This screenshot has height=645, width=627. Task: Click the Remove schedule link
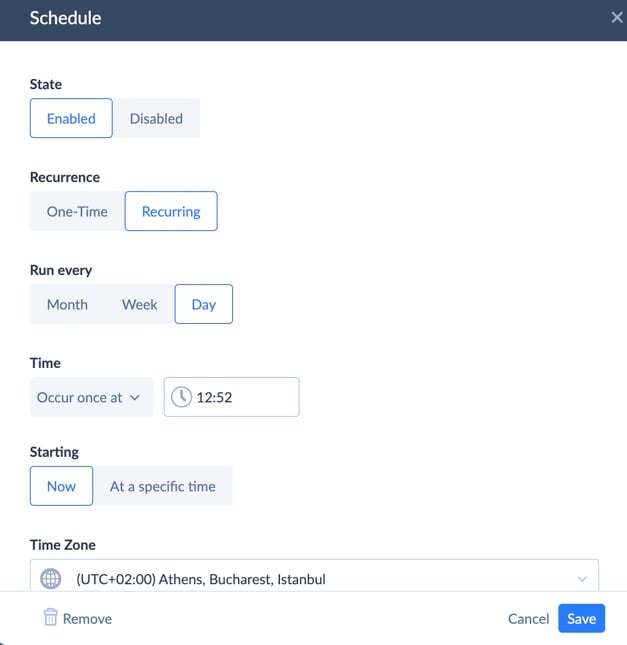click(87, 619)
